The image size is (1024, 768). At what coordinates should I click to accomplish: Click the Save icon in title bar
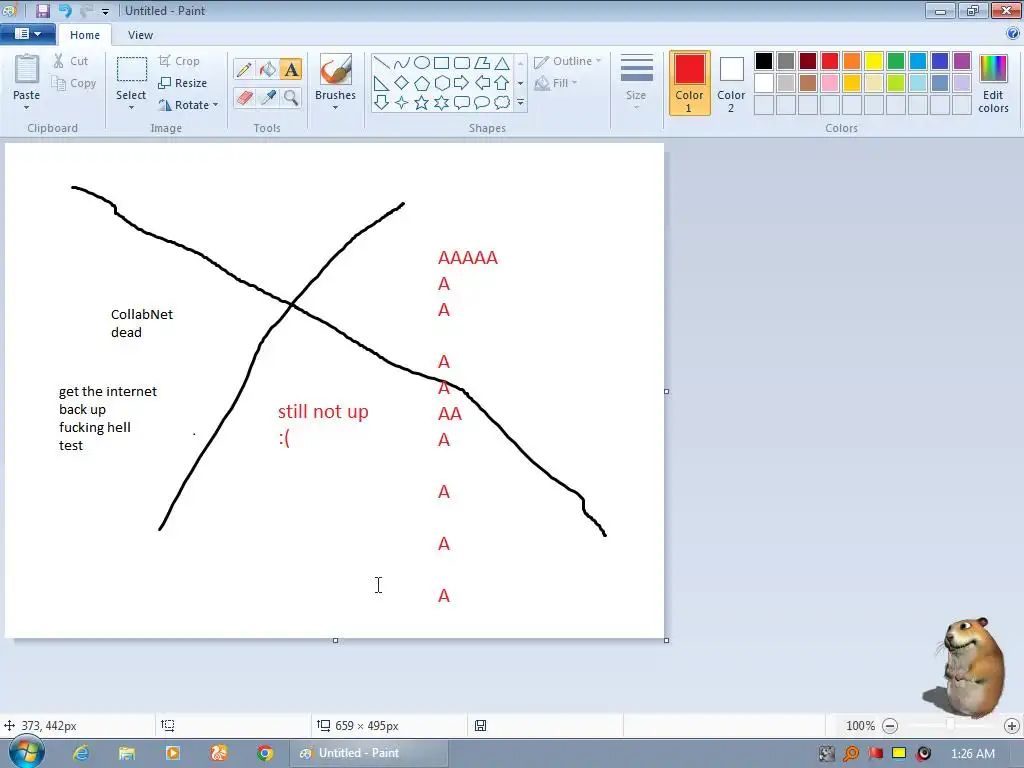43,10
